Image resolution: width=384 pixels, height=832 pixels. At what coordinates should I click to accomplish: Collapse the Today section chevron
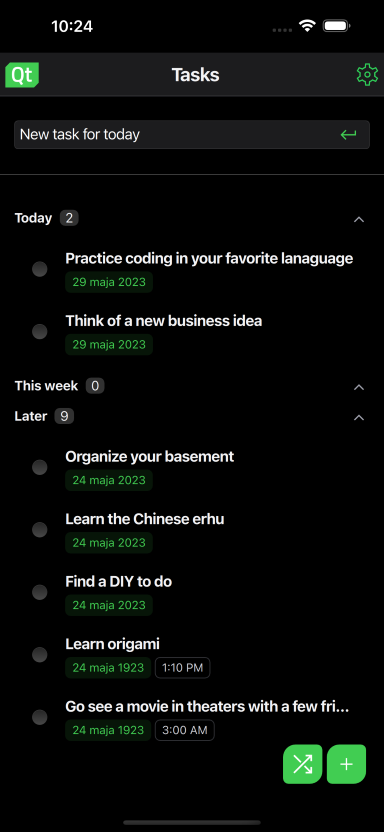(x=359, y=219)
